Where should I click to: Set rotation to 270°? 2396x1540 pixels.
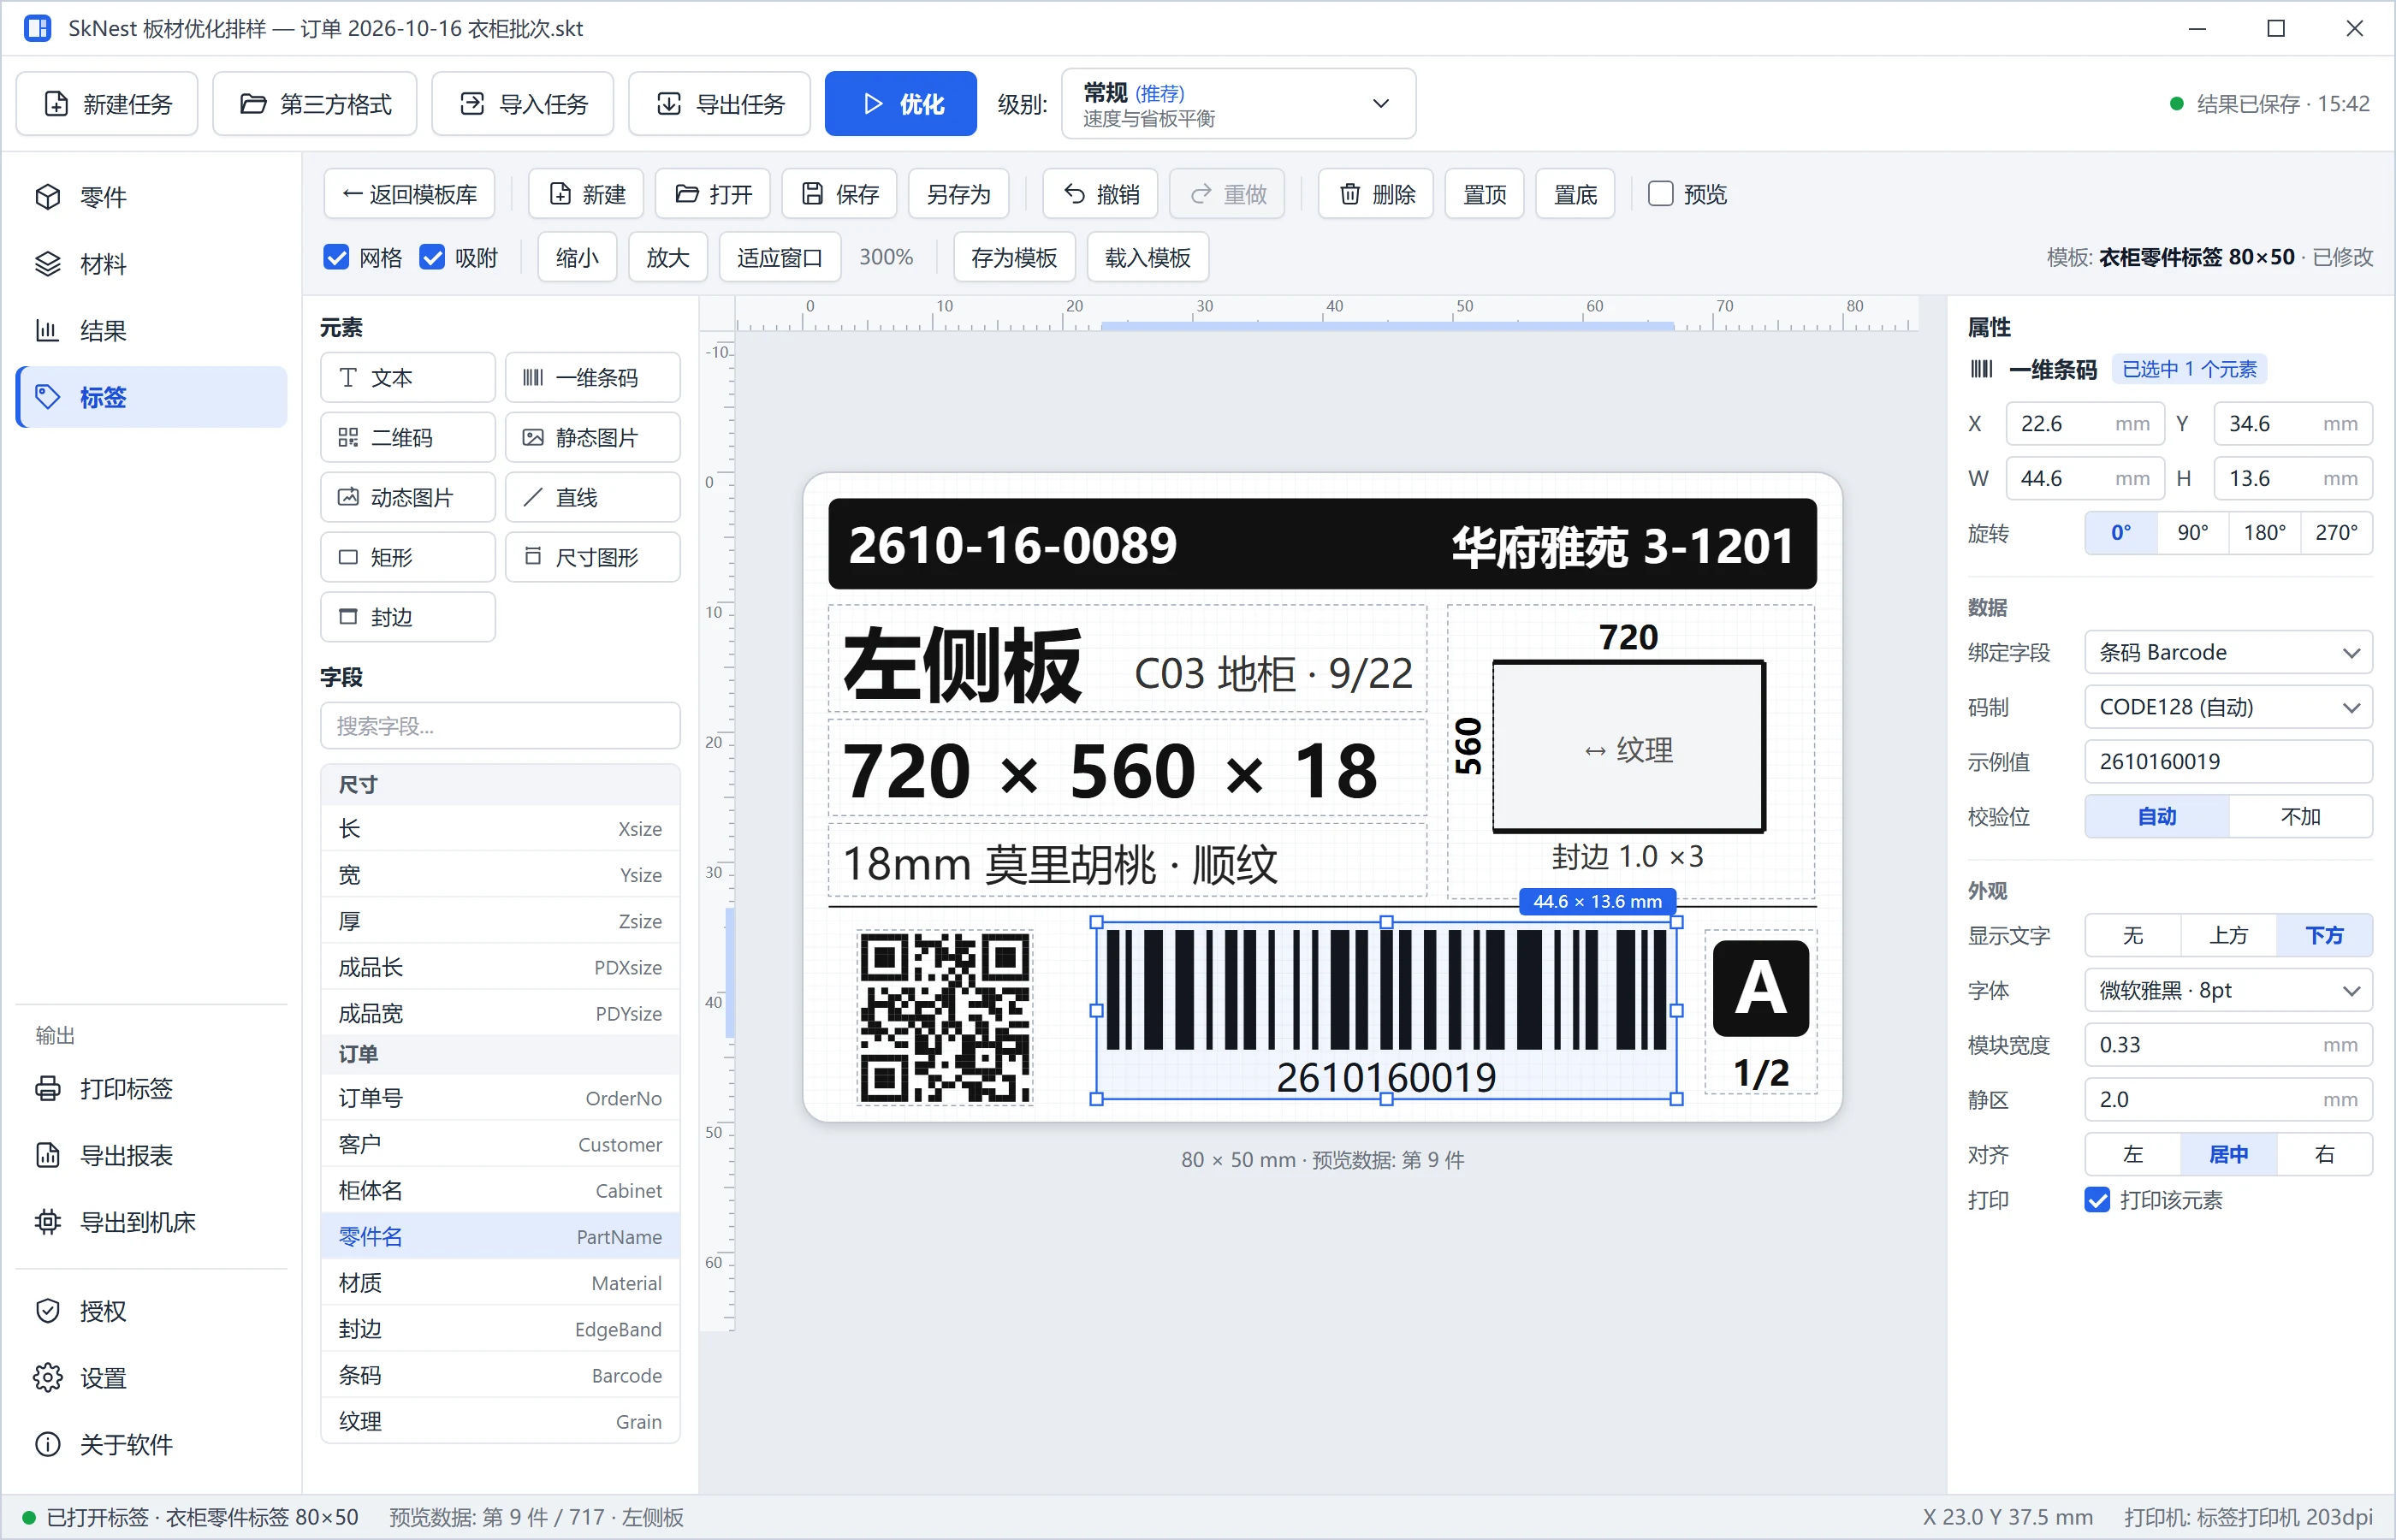point(2337,533)
